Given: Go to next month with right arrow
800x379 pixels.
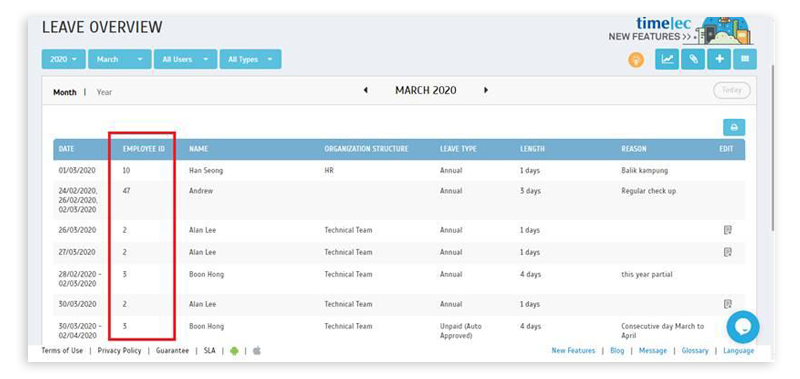Looking at the screenshot, I should [x=486, y=90].
